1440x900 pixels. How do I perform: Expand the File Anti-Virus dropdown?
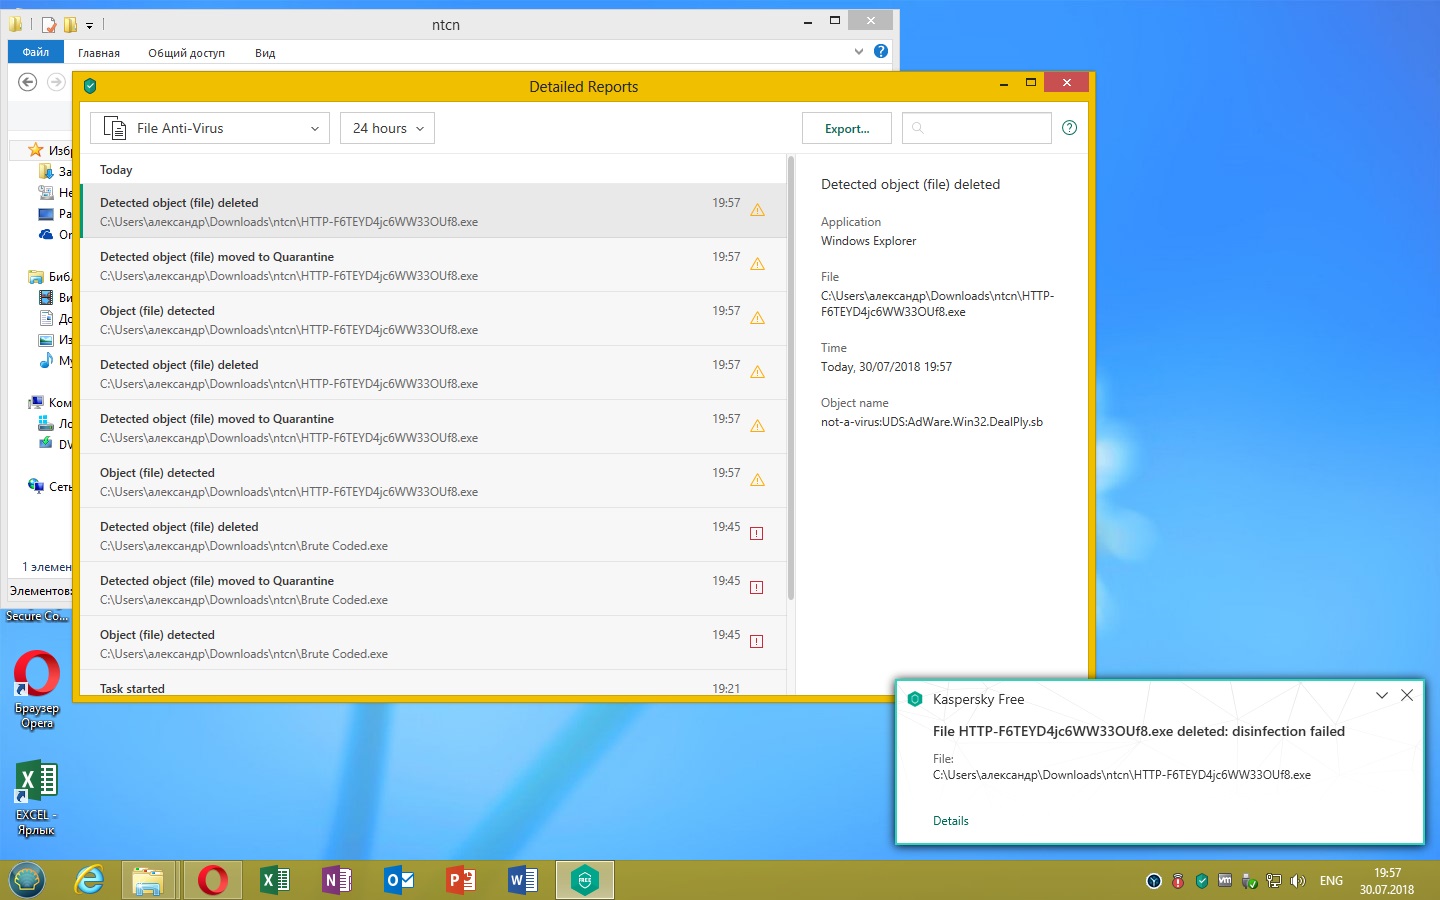(x=210, y=128)
